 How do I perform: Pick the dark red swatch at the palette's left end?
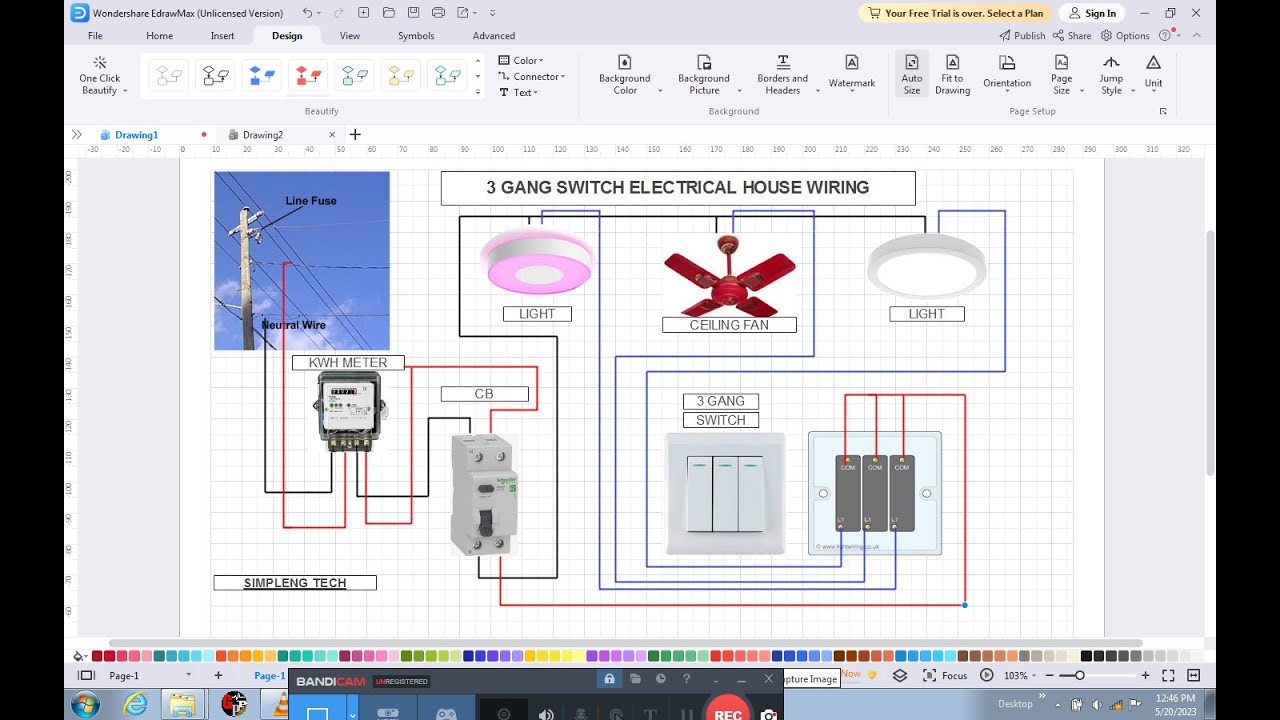point(97,656)
